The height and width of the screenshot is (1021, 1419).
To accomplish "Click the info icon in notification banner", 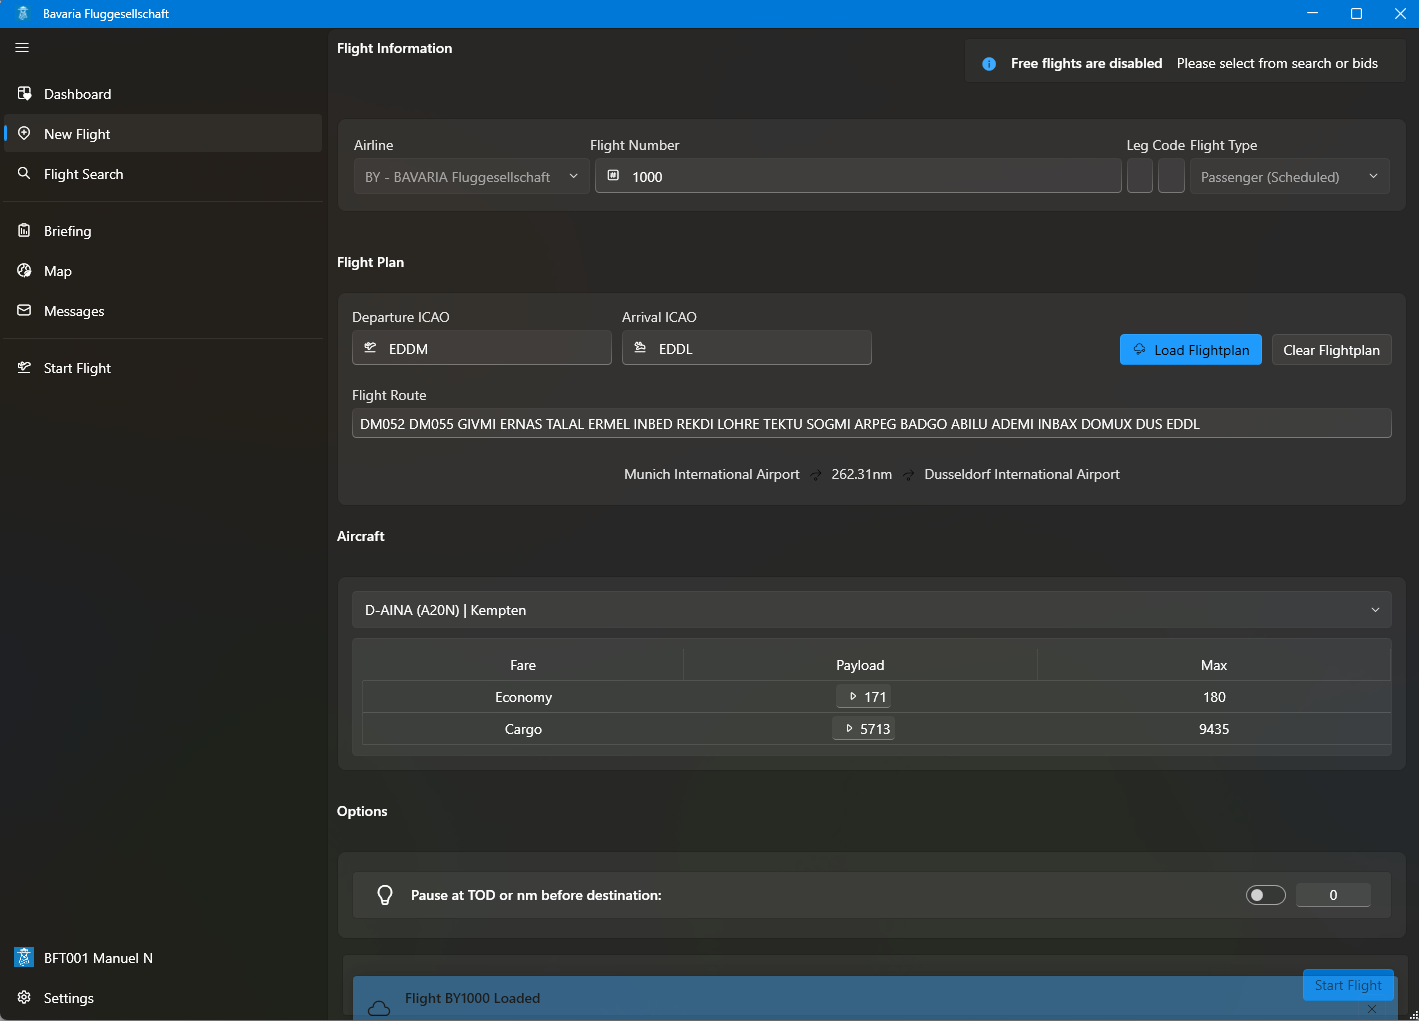I will pos(989,64).
